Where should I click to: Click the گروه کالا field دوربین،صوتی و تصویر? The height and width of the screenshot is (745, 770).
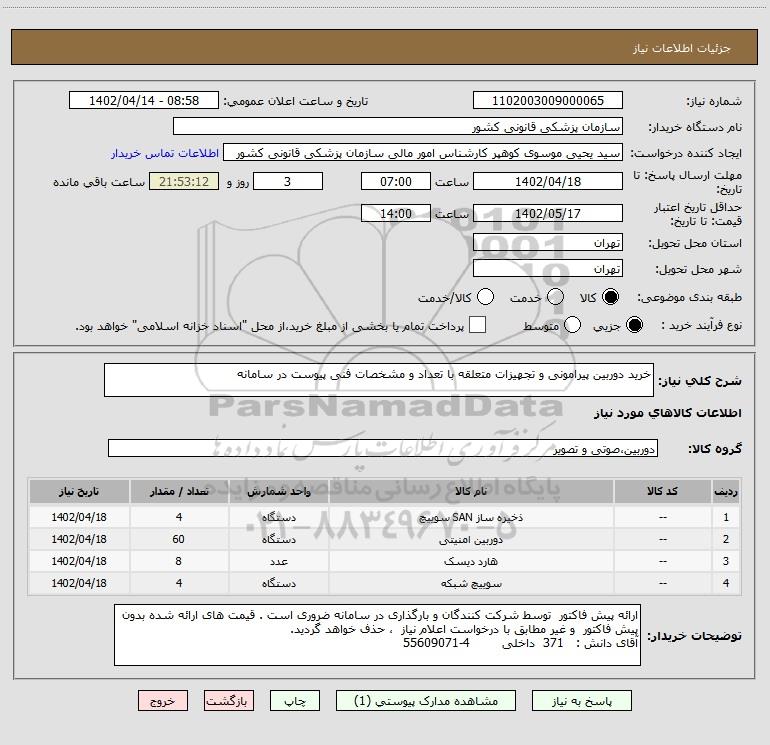(383, 448)
